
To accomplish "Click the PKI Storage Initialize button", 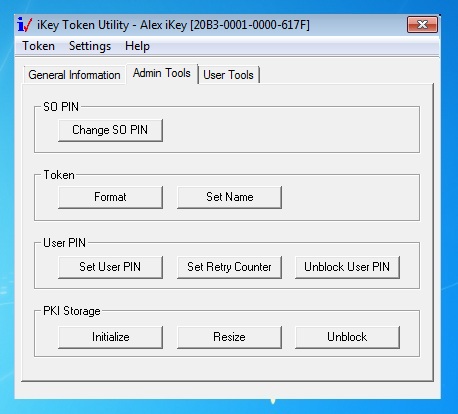I will point(110,337).
